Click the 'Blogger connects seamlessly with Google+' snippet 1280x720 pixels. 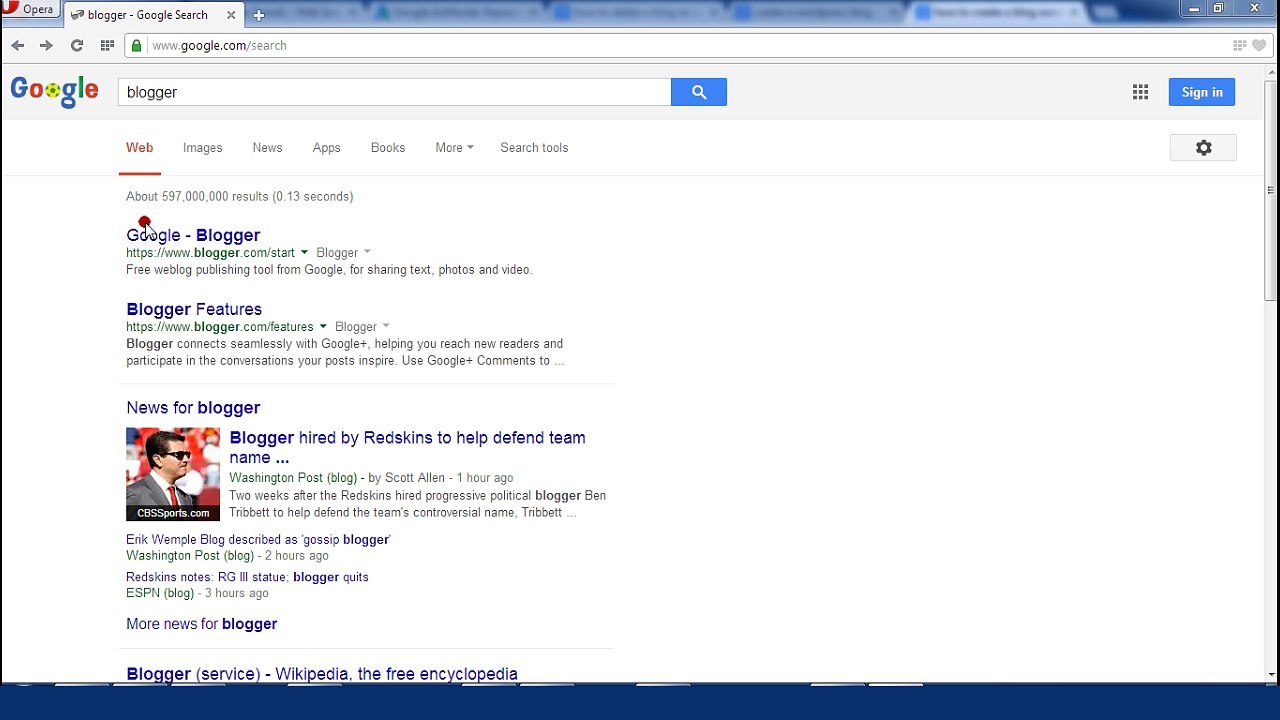[345, 352]
